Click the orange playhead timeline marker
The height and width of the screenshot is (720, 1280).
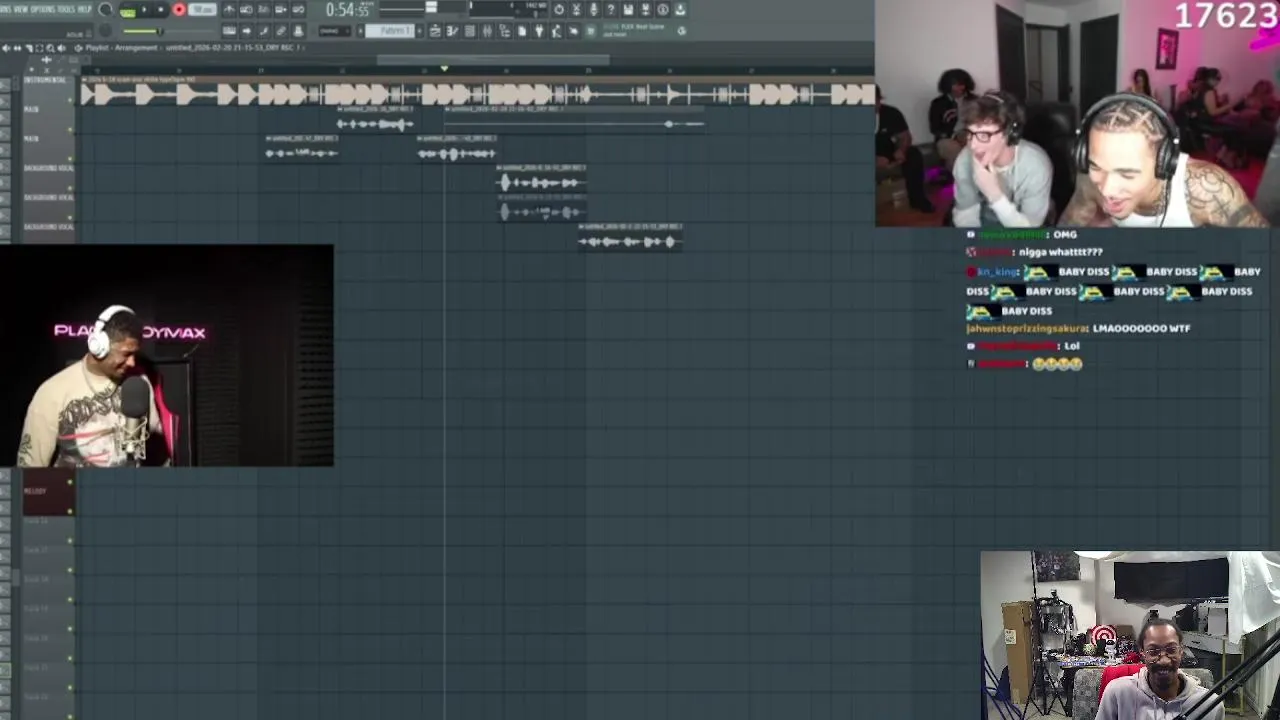444,69
